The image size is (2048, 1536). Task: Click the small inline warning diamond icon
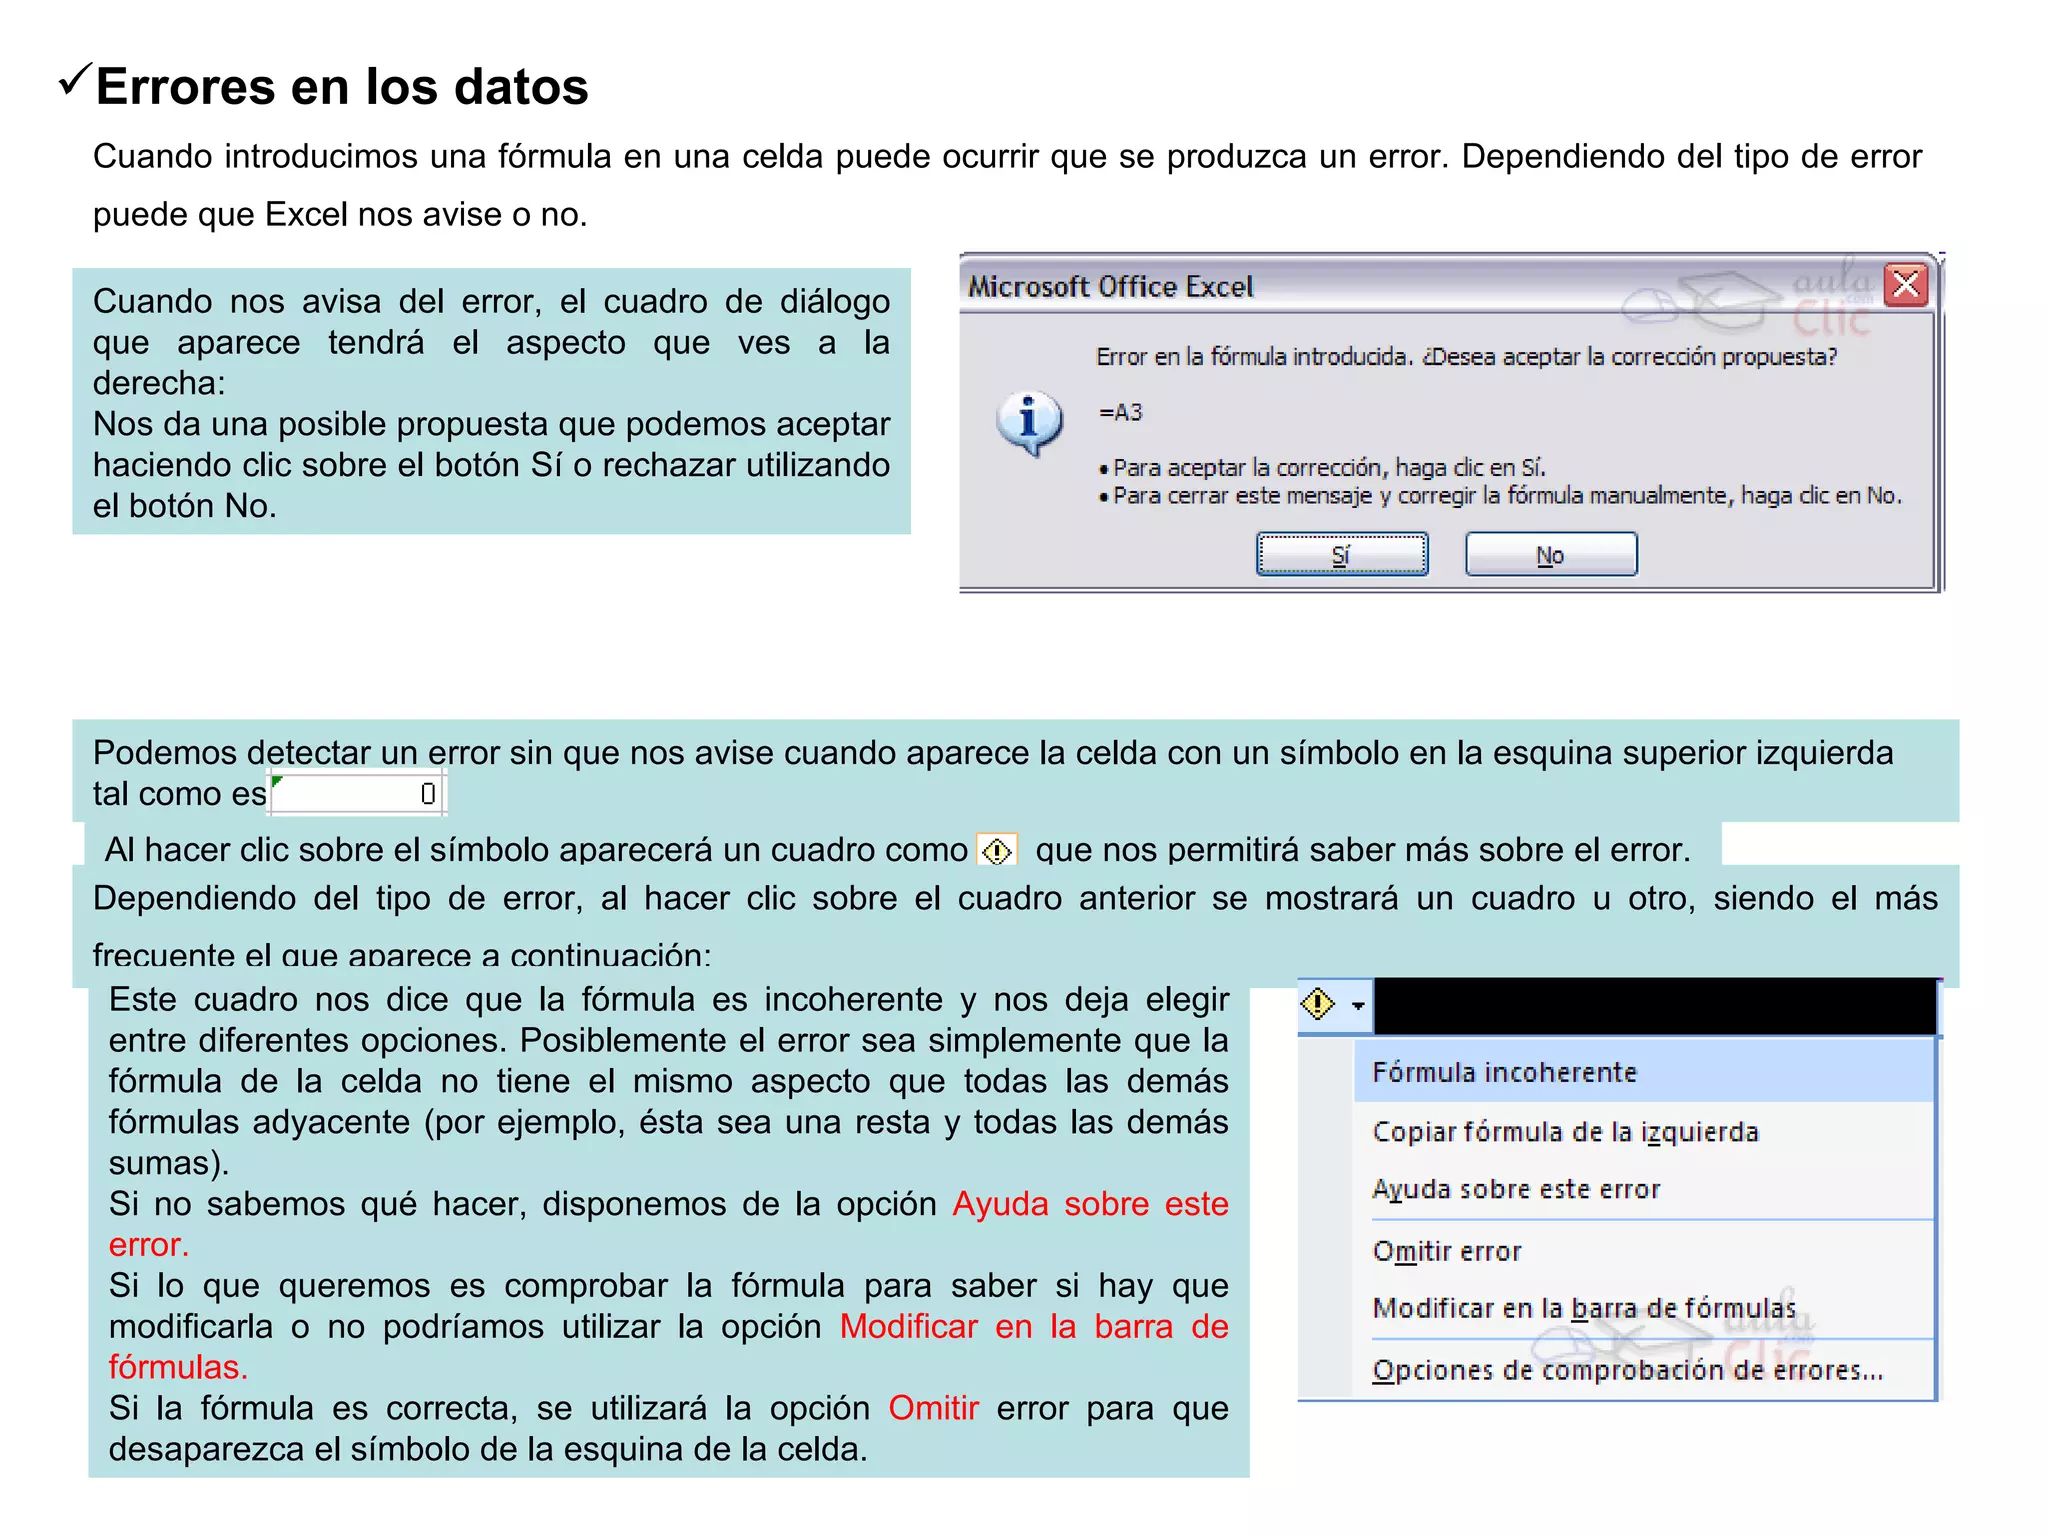pos(996,851)
